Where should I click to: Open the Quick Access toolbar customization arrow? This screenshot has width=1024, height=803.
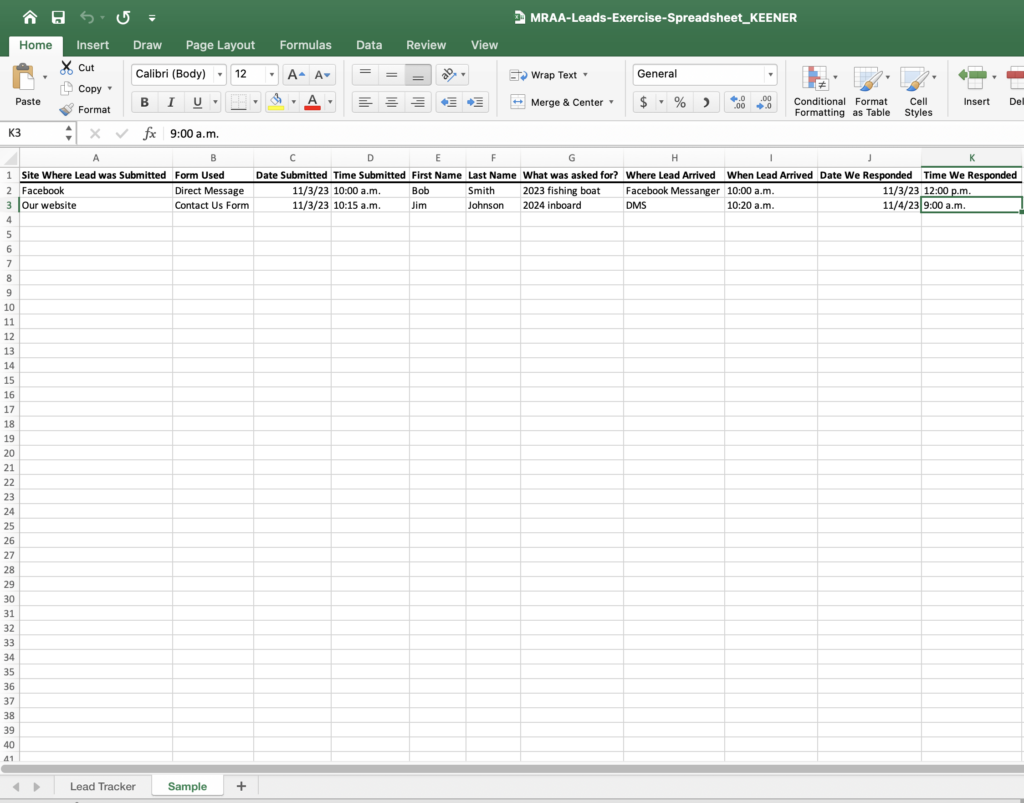[152, 18]
